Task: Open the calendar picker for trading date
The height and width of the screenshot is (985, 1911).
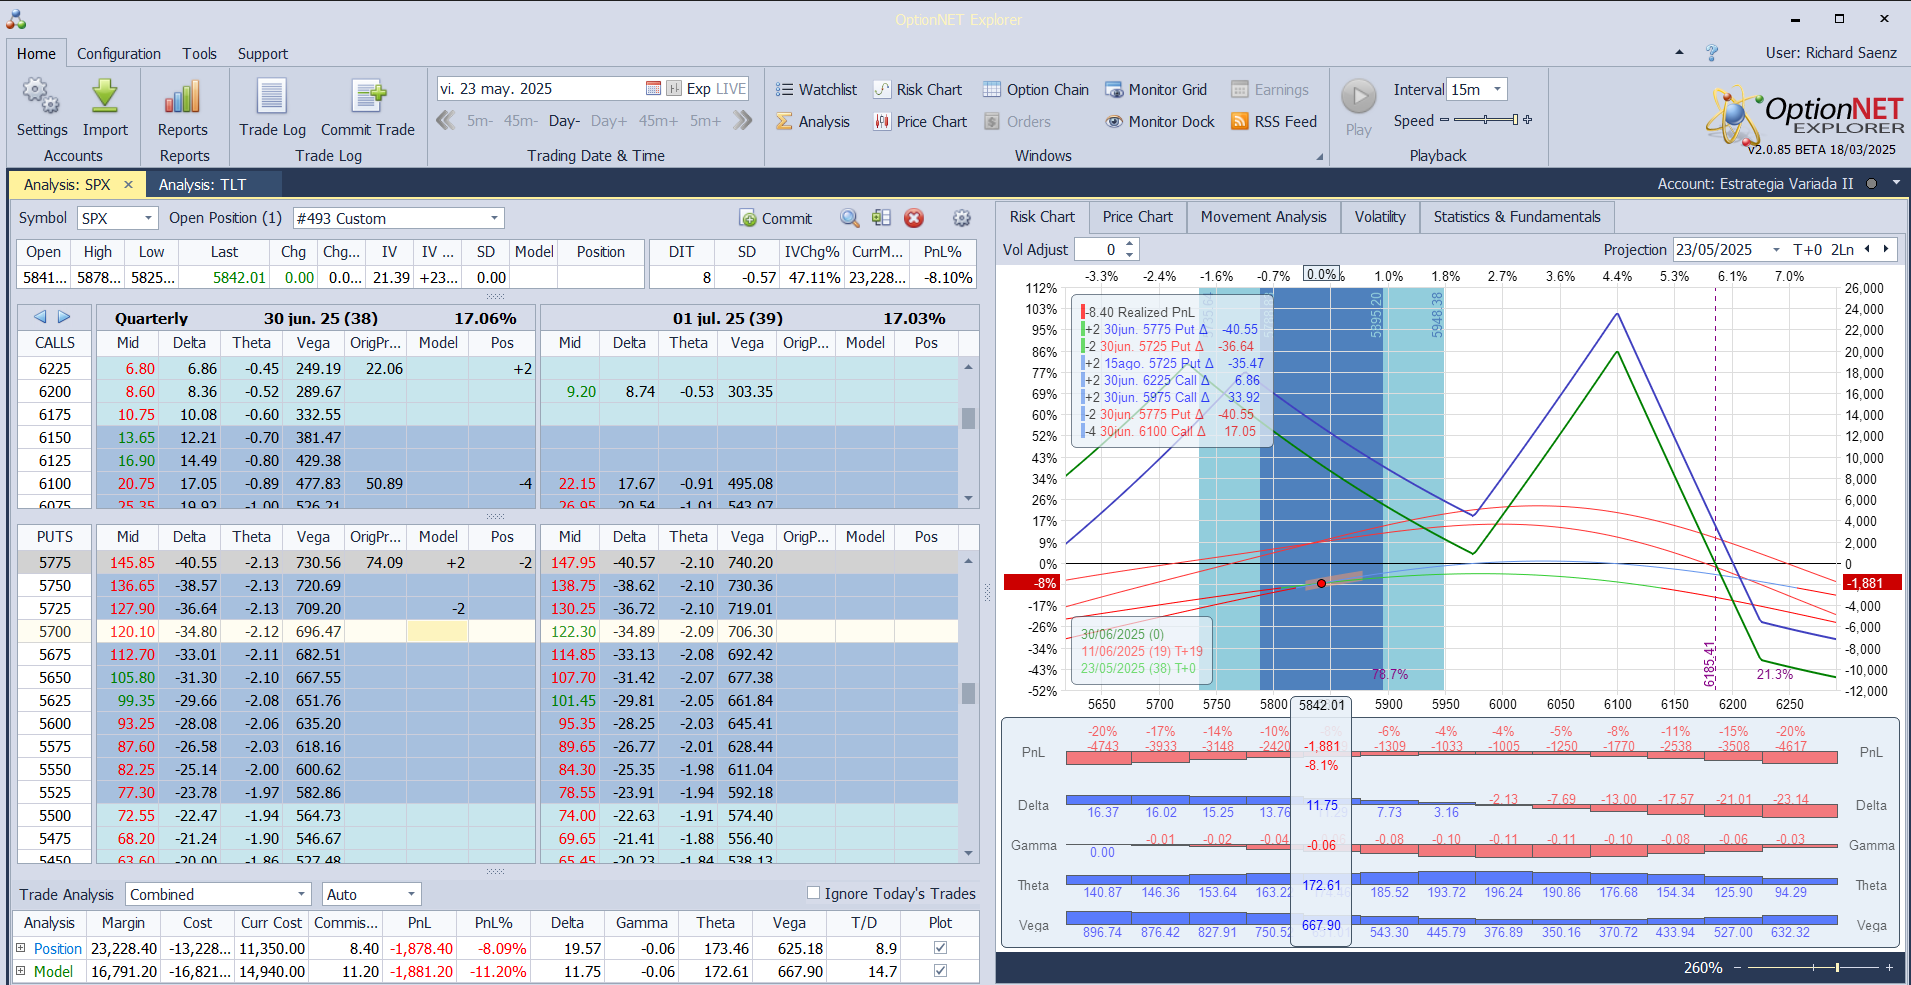Action: click(653, 89)
